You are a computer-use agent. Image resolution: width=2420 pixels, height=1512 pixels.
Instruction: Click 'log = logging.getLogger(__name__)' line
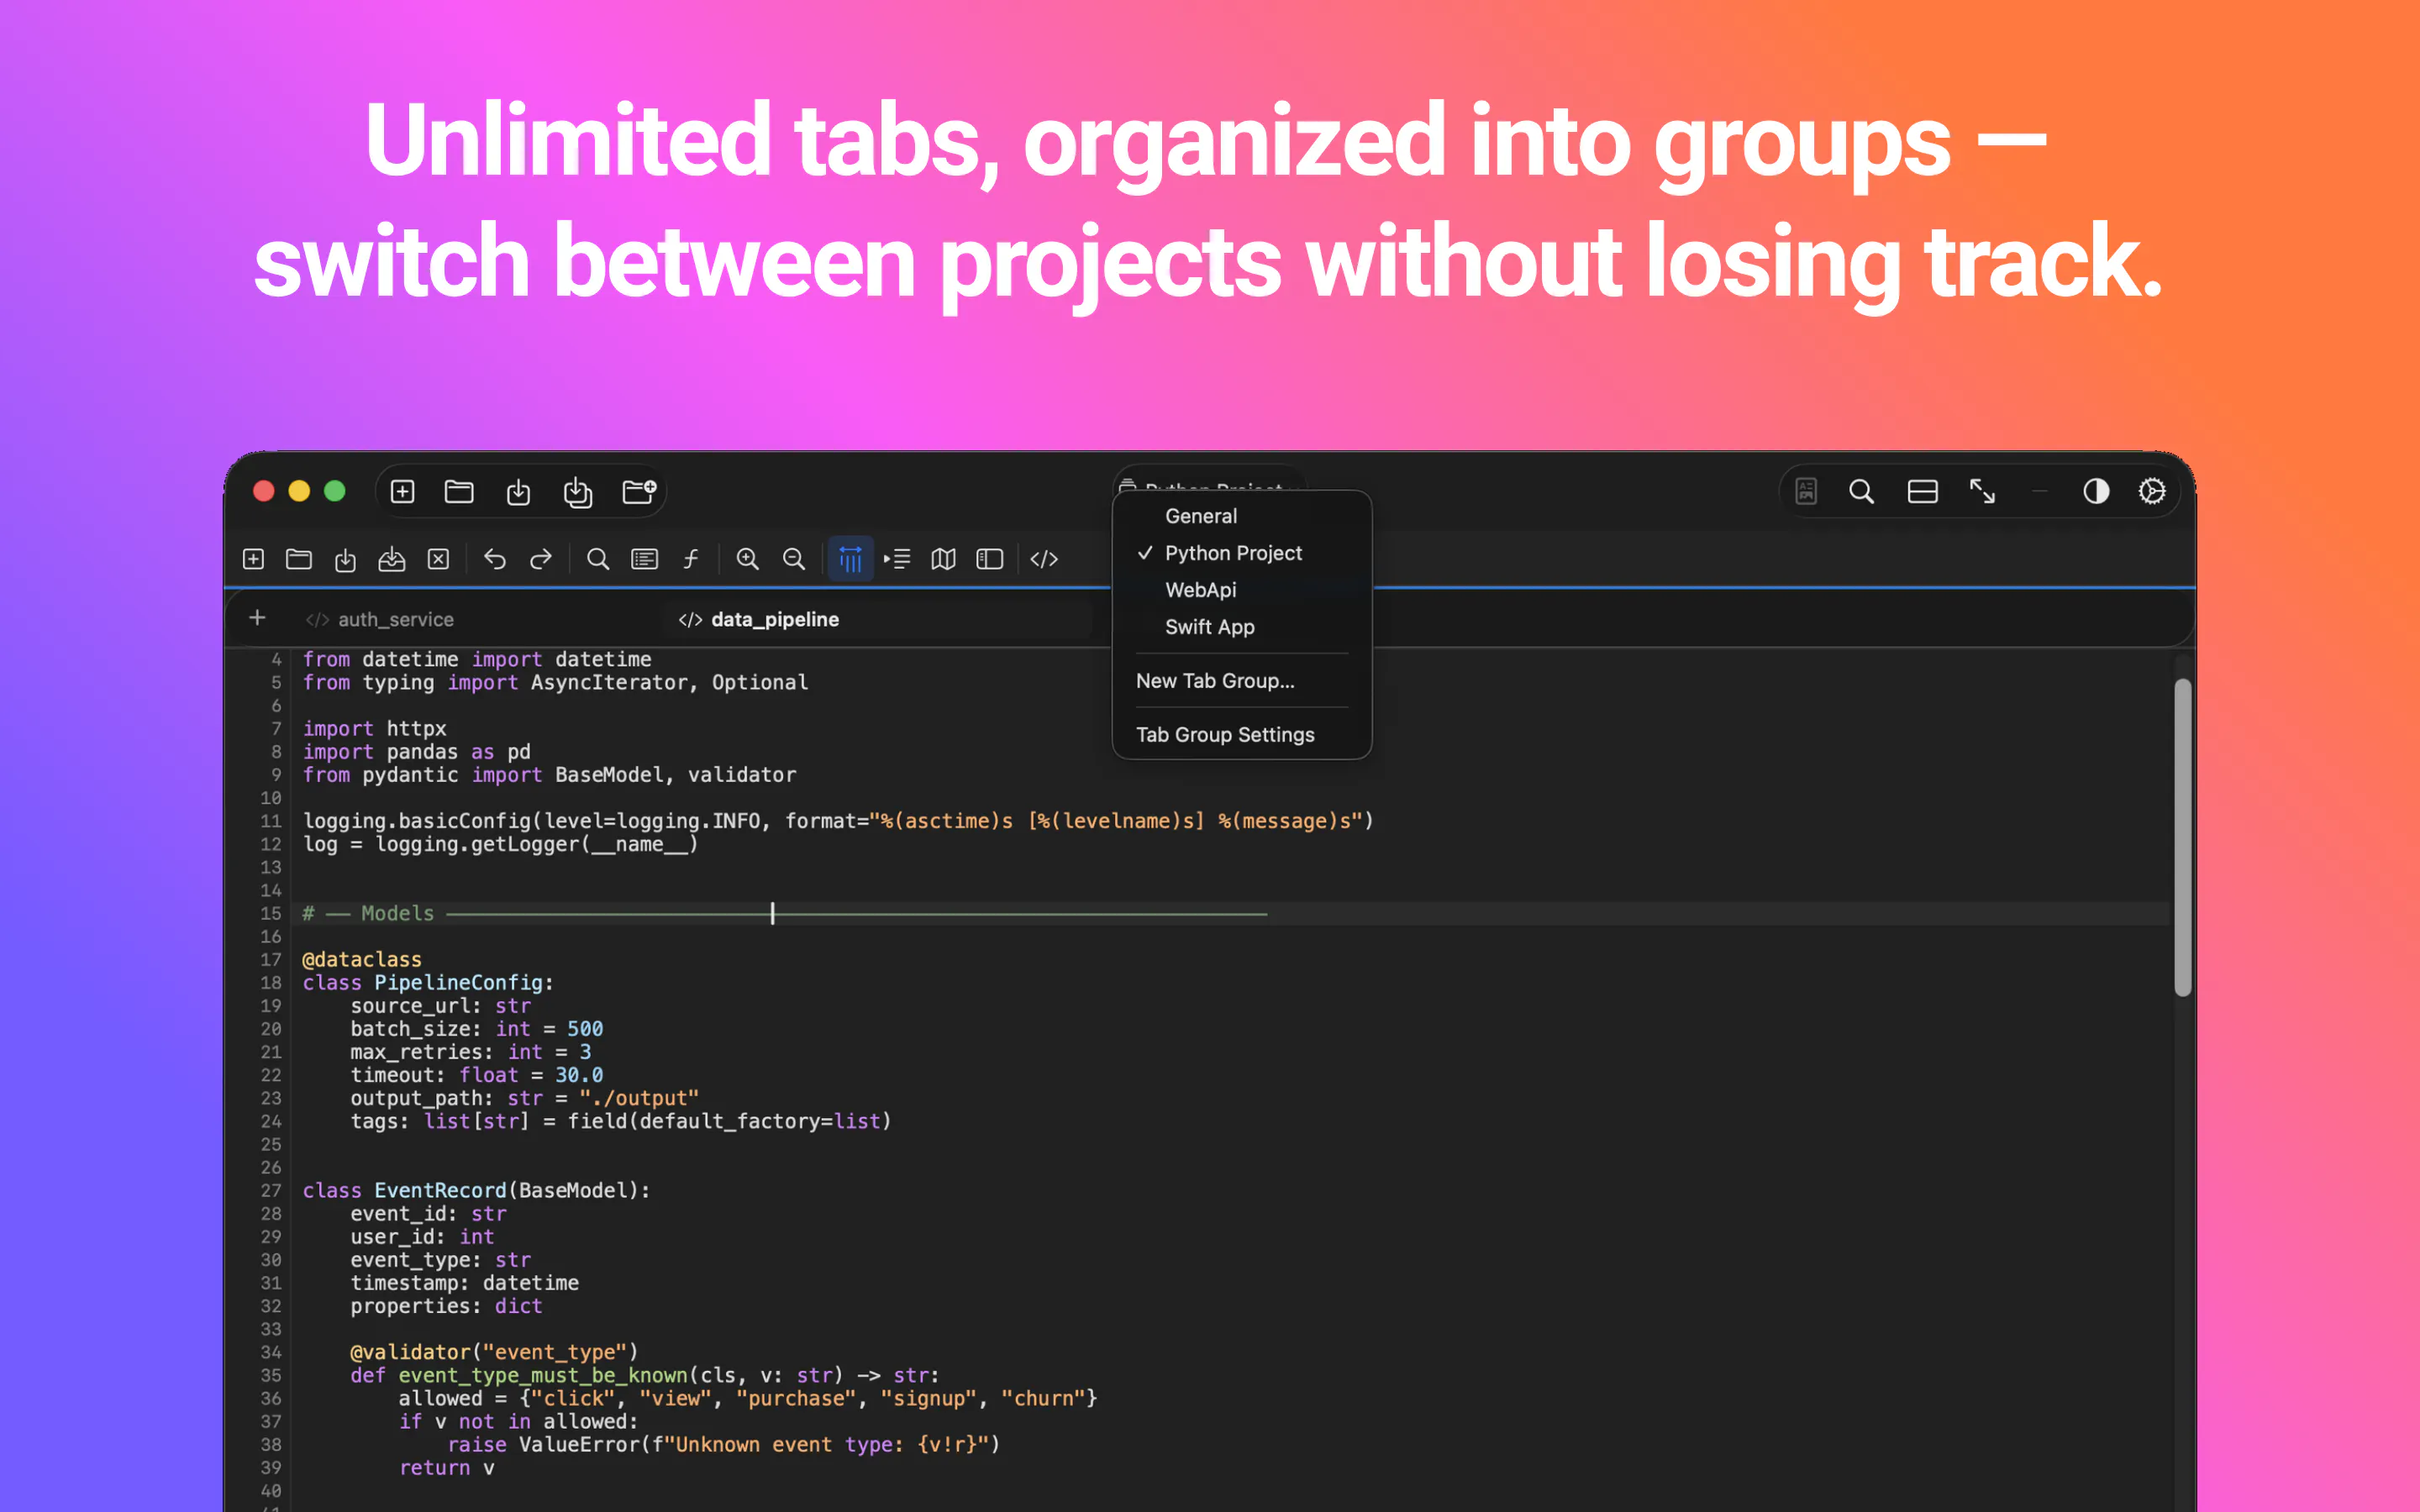(x=500, y=845)
